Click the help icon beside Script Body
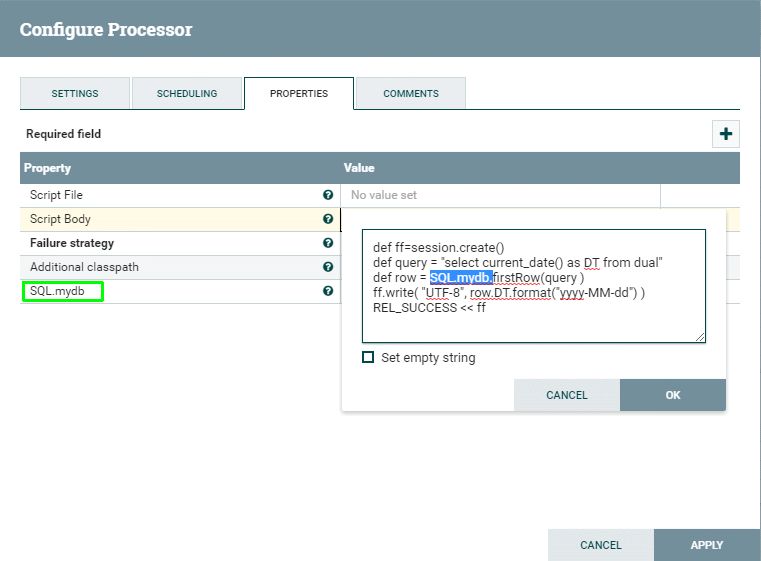 click(x=328, y=219)
